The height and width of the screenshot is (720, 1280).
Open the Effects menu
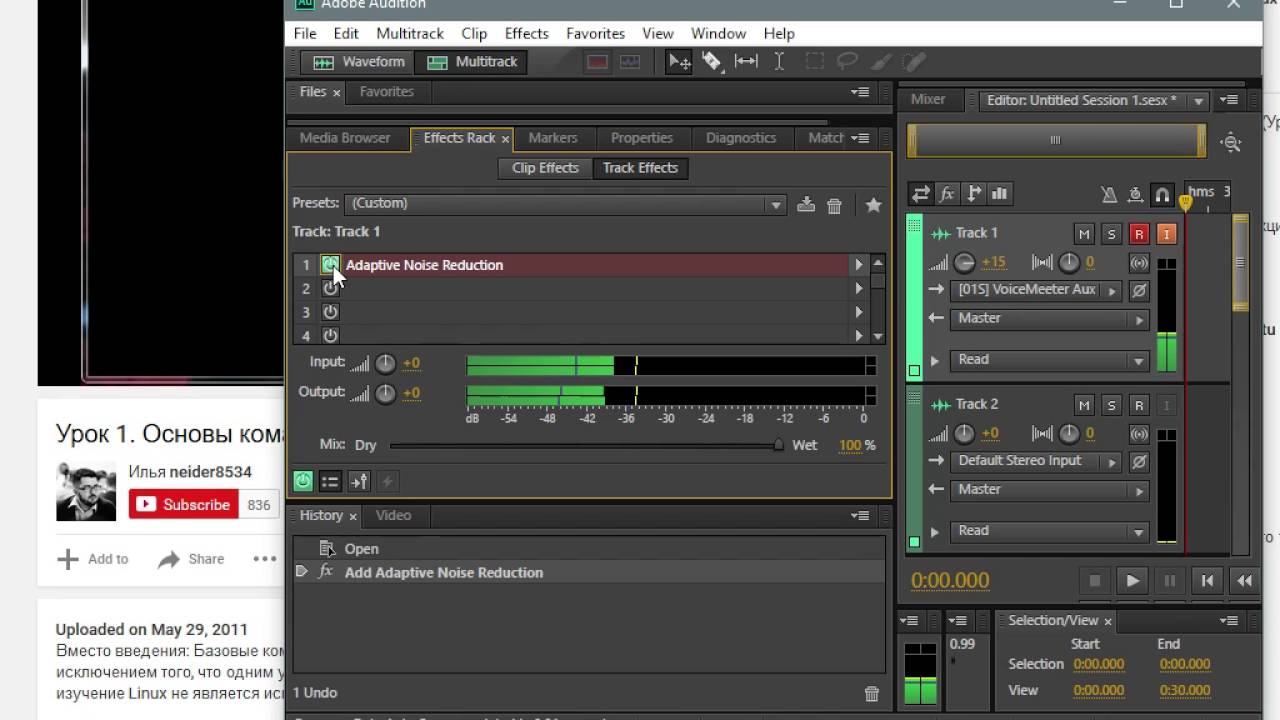[527, 33]
